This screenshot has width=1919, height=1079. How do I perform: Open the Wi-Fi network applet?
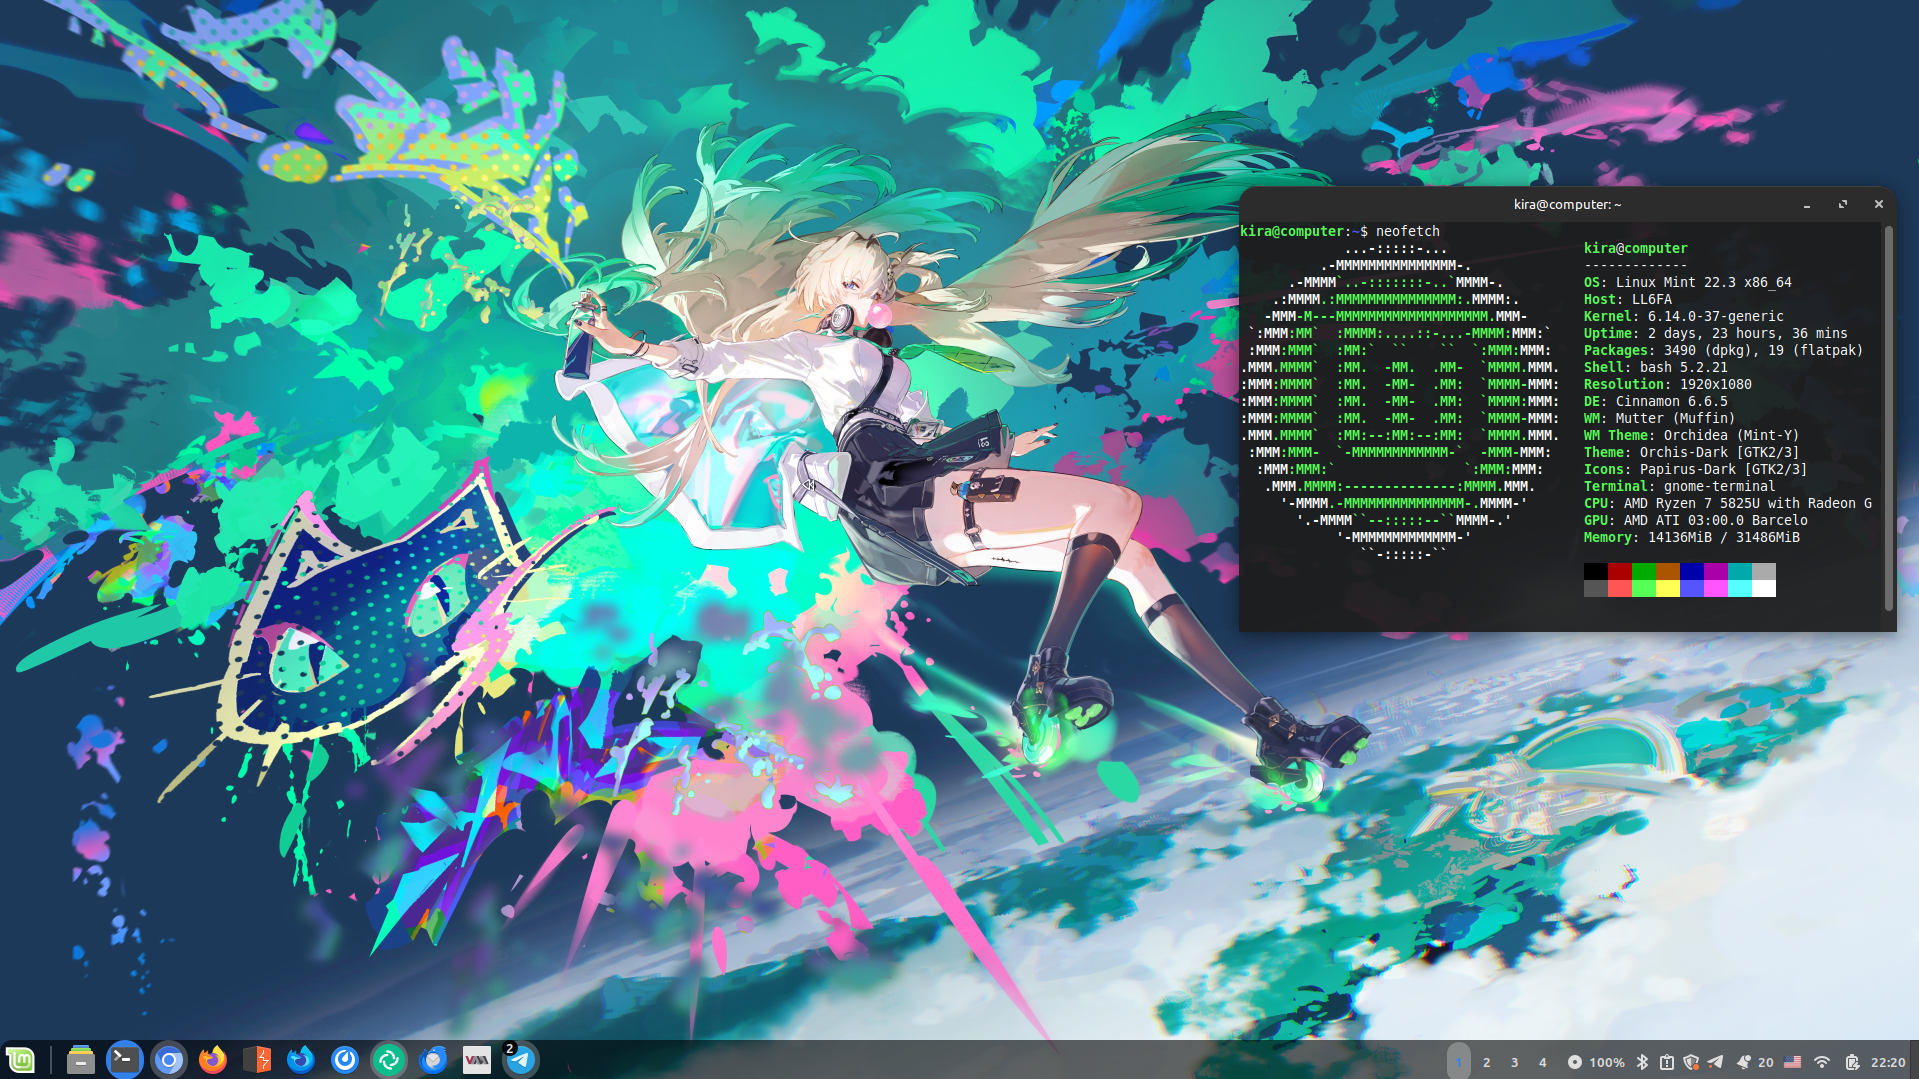(1822, 1062)
